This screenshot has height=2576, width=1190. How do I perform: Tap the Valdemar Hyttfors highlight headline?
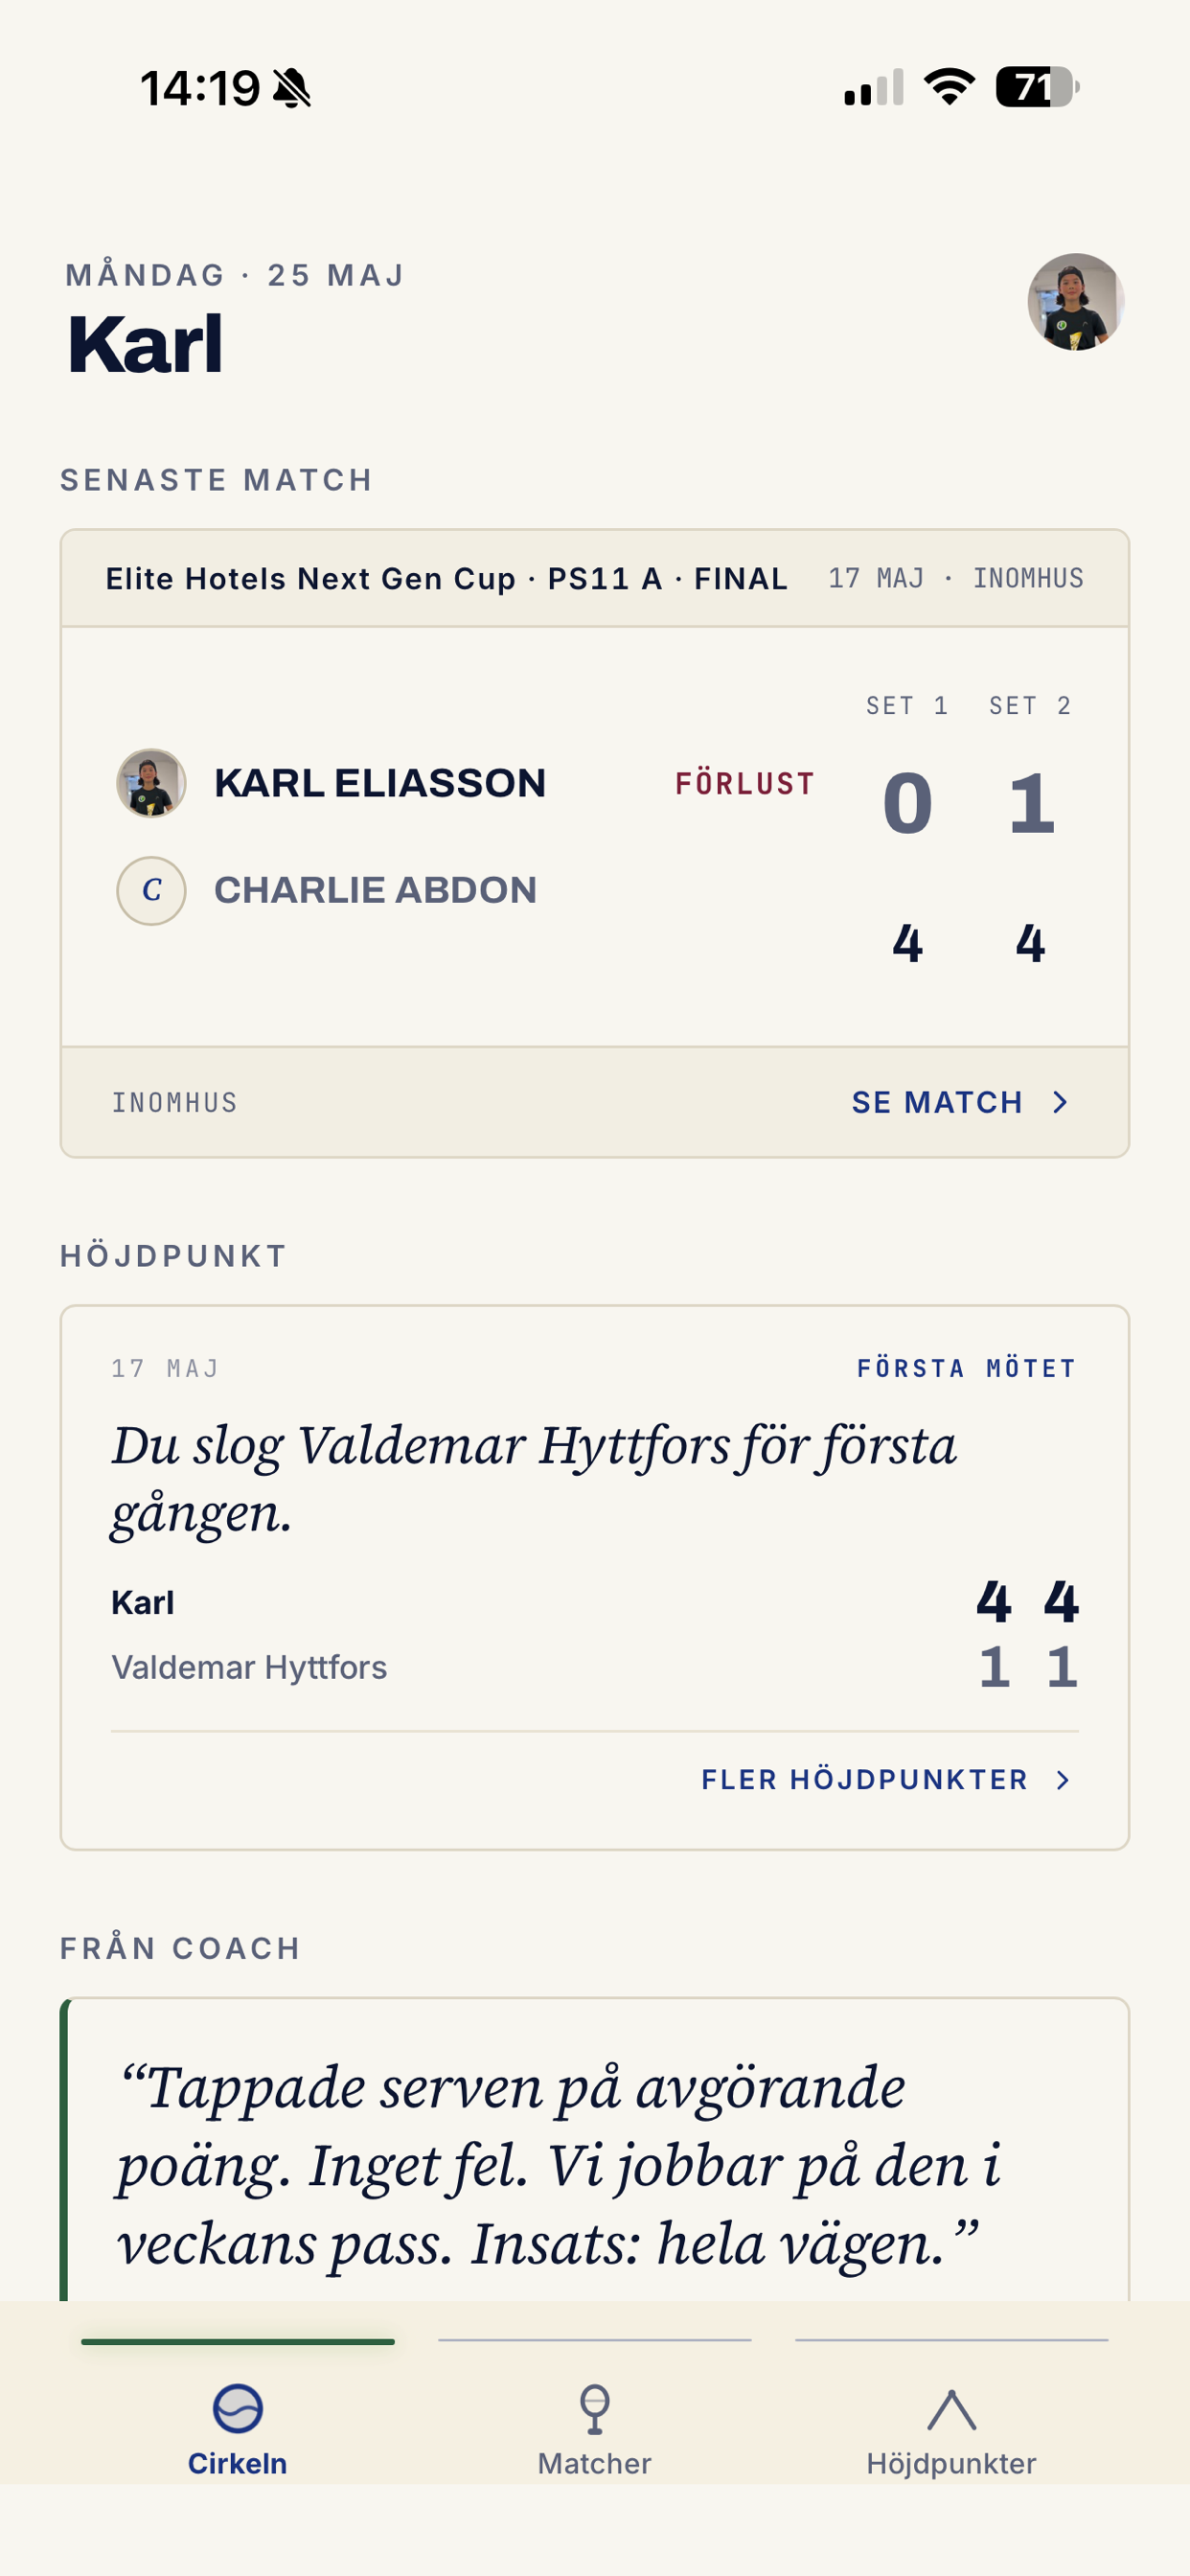click(534, 1478)
